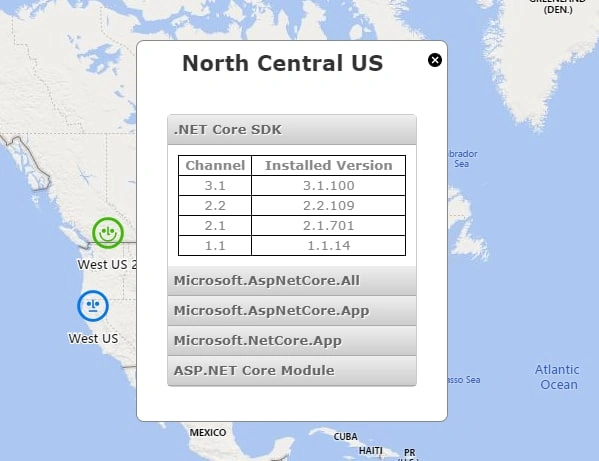Image resolution: width=599 pixels, height=461 pixels.
Task: Click the HAITI map label
Action: [371, 451]
